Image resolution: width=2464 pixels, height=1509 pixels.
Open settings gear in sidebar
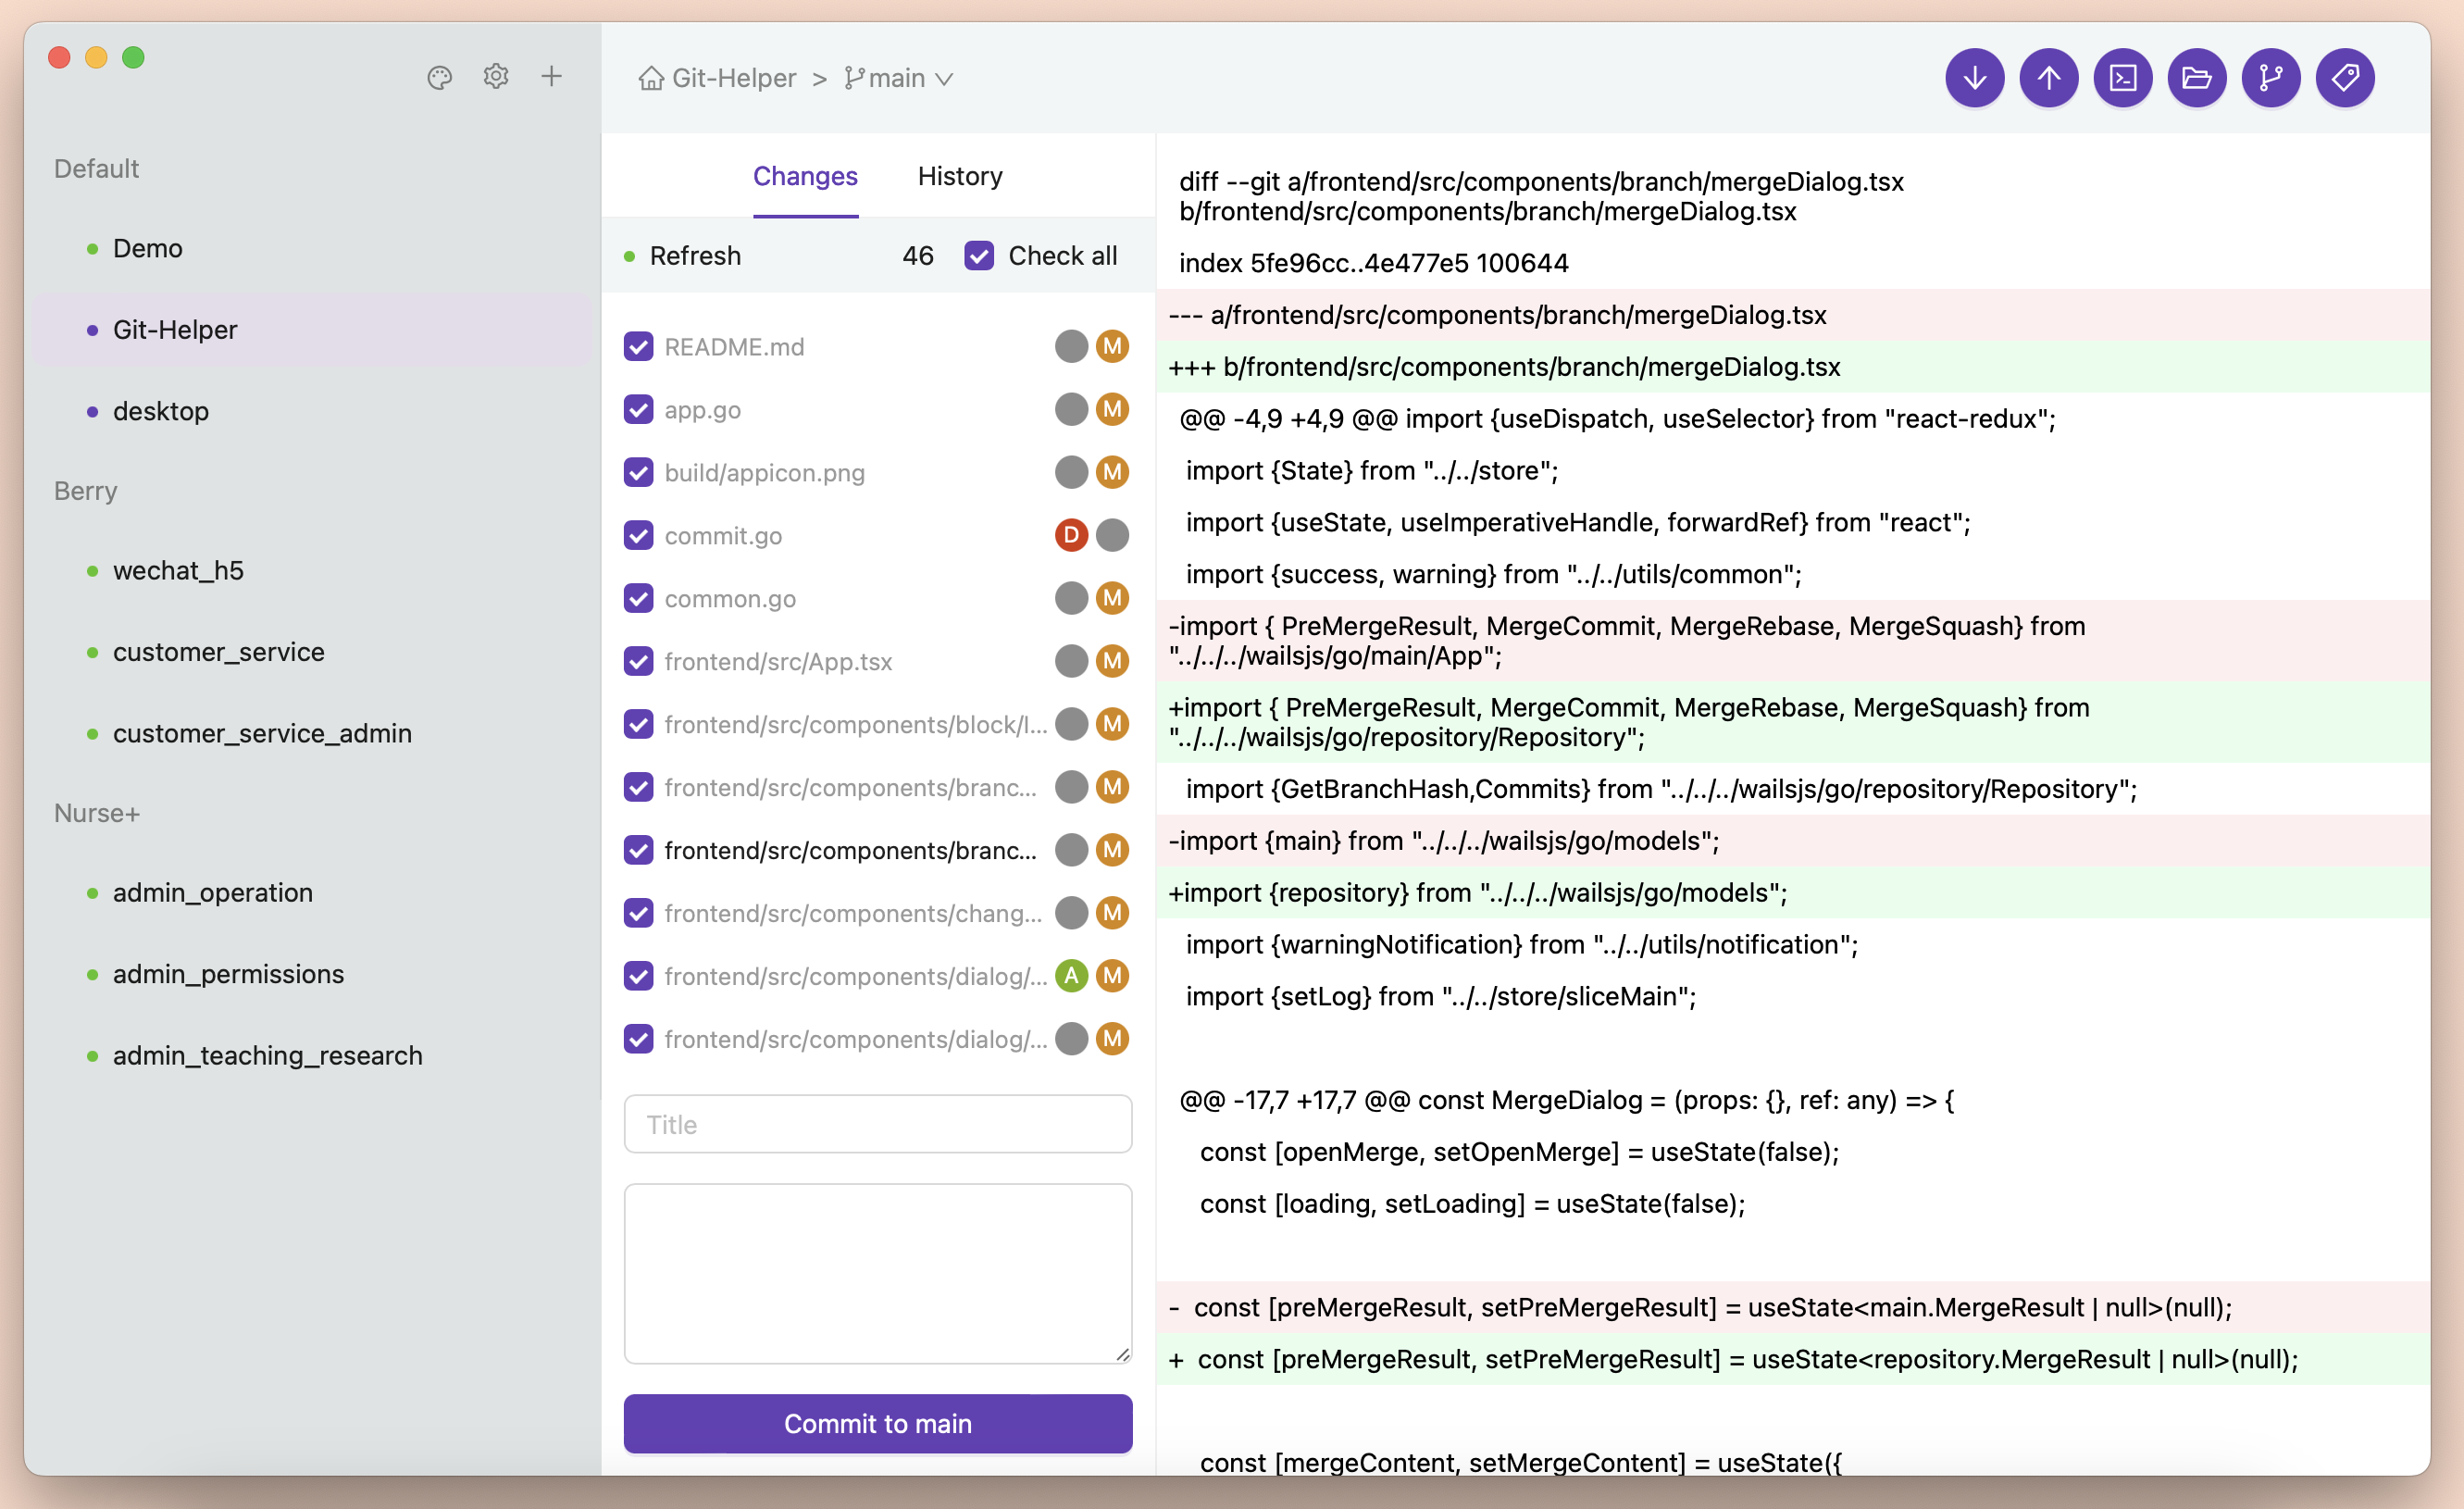(496, 76)
